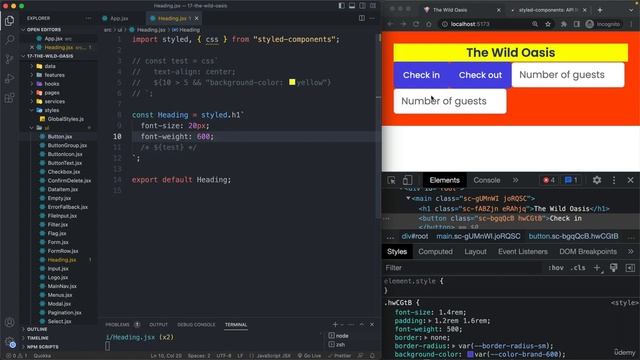Toggle bottom panel layout icon
This screenshot has height=360, width=640.
coord(352,6)
